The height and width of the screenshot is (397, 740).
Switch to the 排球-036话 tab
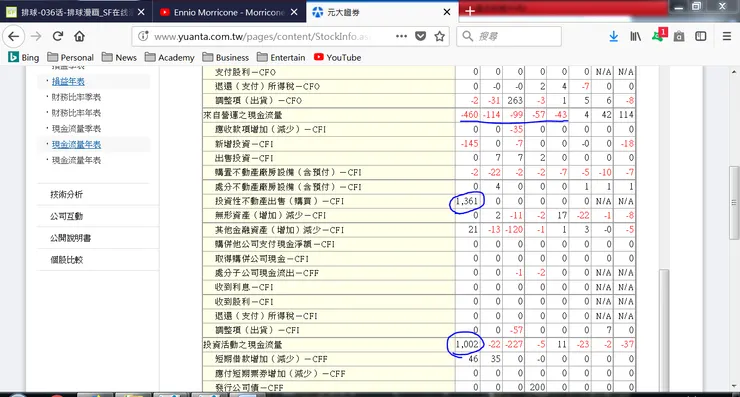[x=76, y=12]
